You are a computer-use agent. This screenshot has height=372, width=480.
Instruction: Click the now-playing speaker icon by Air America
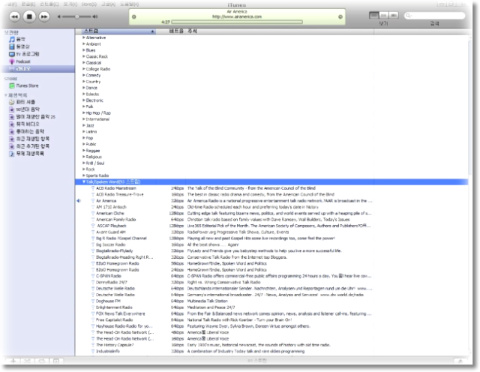coord(78,201)
